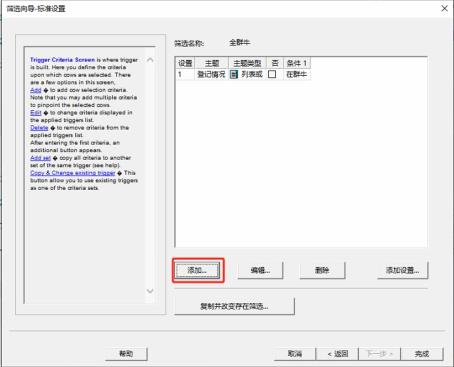Open the Add help link
This screenshot has width=454, height=367.
tap(36, 90)
